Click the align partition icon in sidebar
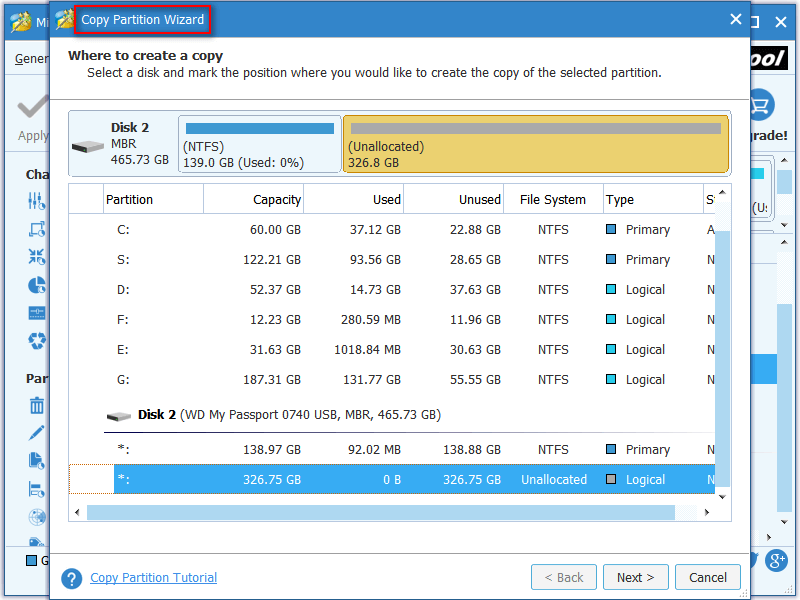Image resolution: width=800 pixels, height=600 pixels. click(37, 489)
